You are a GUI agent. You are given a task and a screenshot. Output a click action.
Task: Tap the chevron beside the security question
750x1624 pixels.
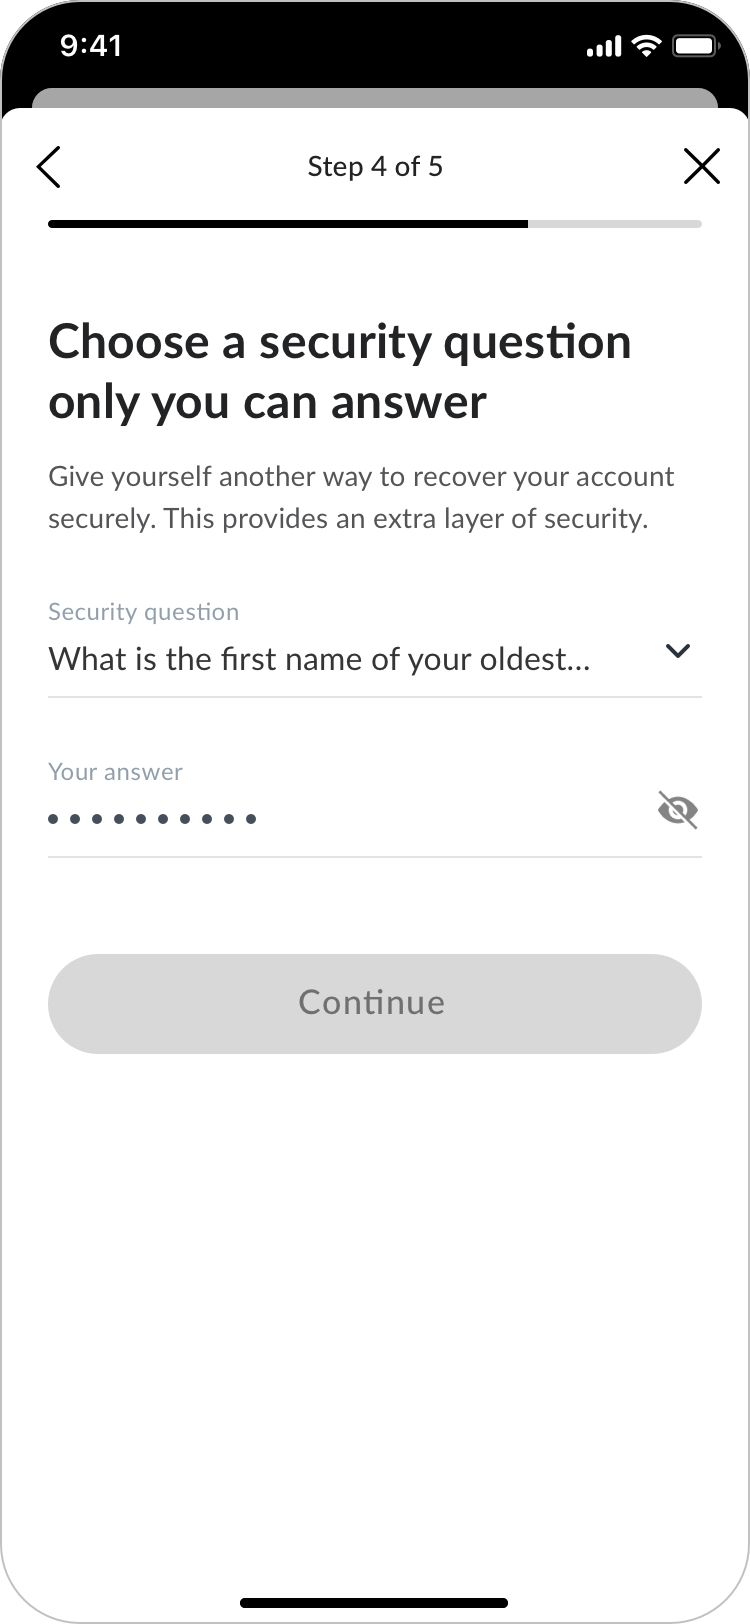tap(677, 651)
